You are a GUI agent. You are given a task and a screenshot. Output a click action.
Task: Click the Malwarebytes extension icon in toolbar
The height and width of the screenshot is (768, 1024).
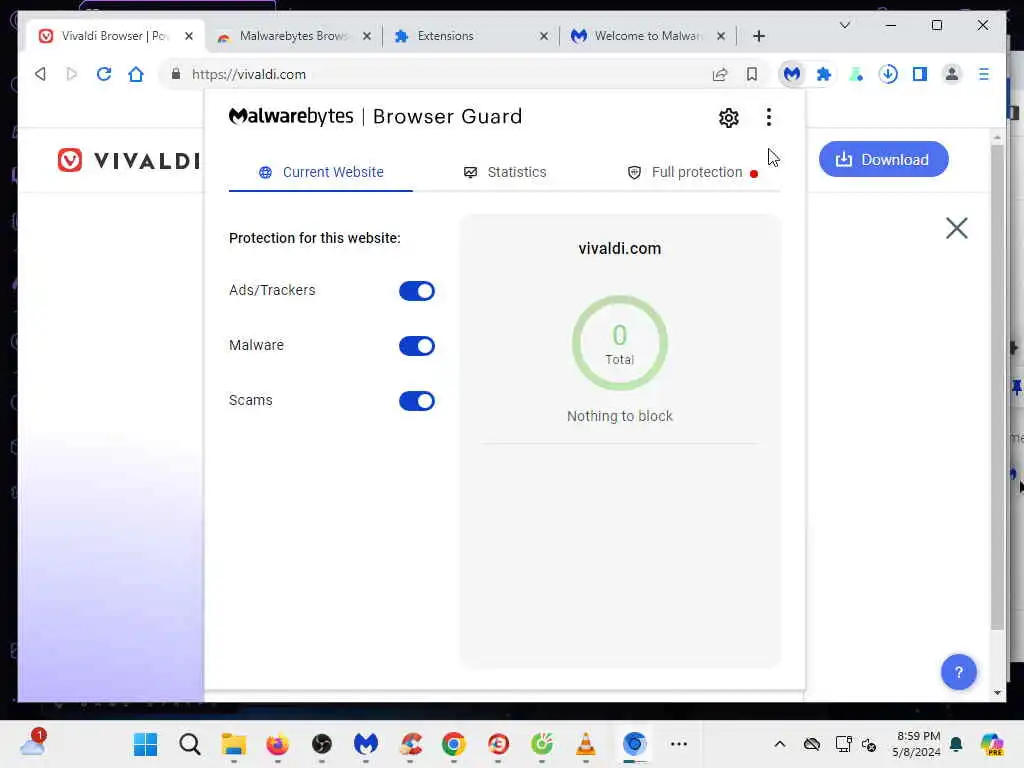pos(792,74)
